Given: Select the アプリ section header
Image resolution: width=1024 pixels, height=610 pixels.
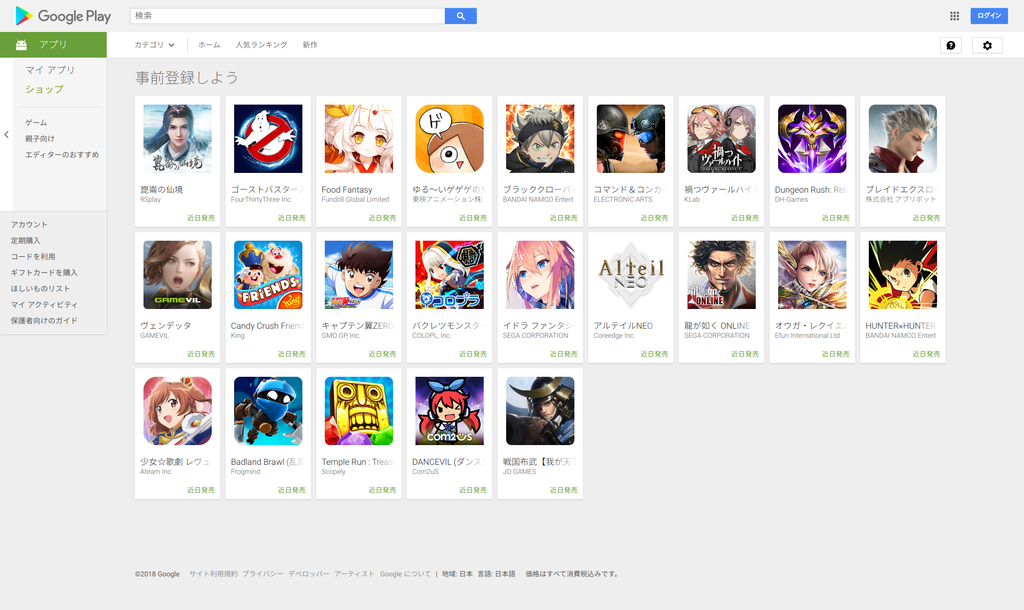Looking at the screenshot, I should coord(53,44).
